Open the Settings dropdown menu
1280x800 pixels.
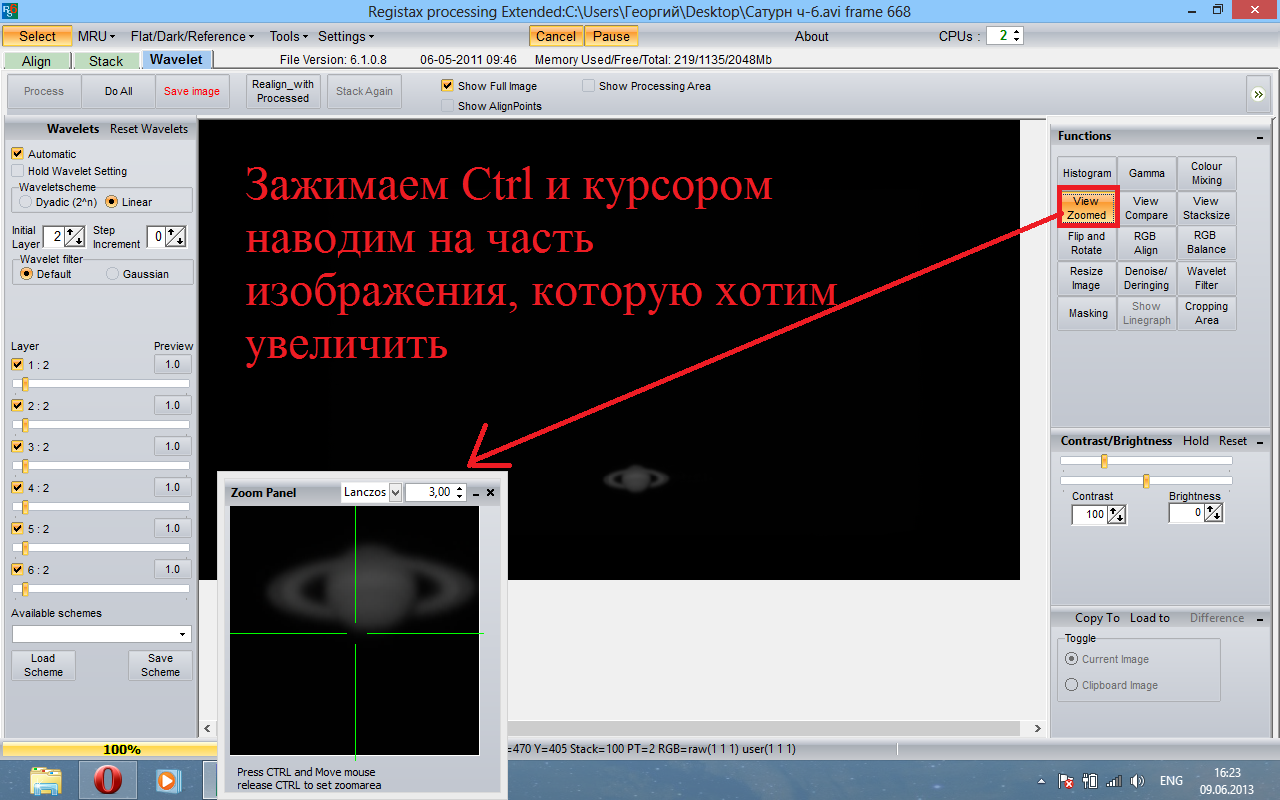coord(347,36)
